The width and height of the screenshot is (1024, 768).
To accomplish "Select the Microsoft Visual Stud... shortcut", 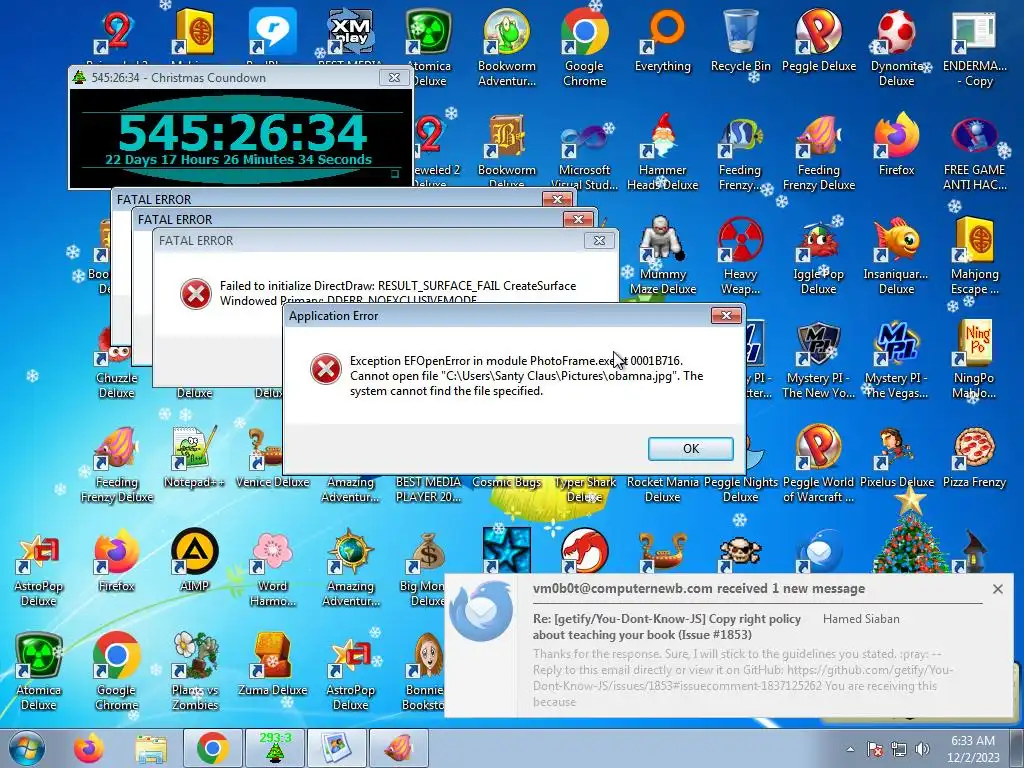I will point(584,155).
